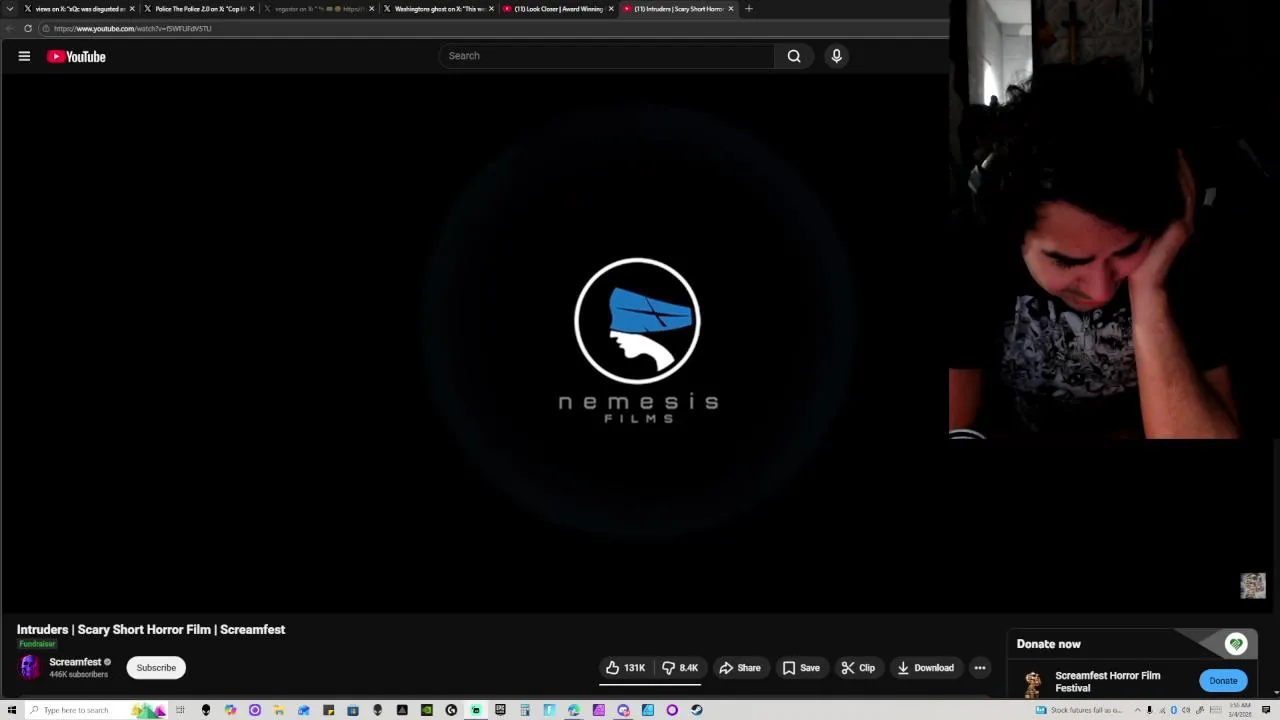This screenshot has height=720, width=1280.
Task: Open the Screamfest channel avatar
Action: pos(29,667)
